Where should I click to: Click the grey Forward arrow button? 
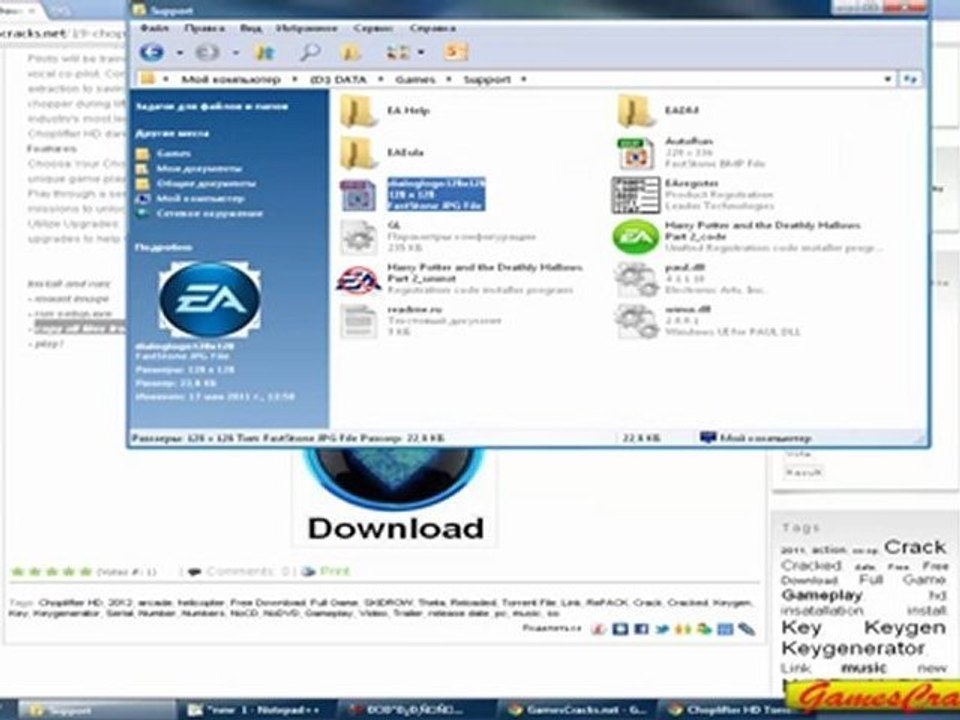tap(207, 53)
